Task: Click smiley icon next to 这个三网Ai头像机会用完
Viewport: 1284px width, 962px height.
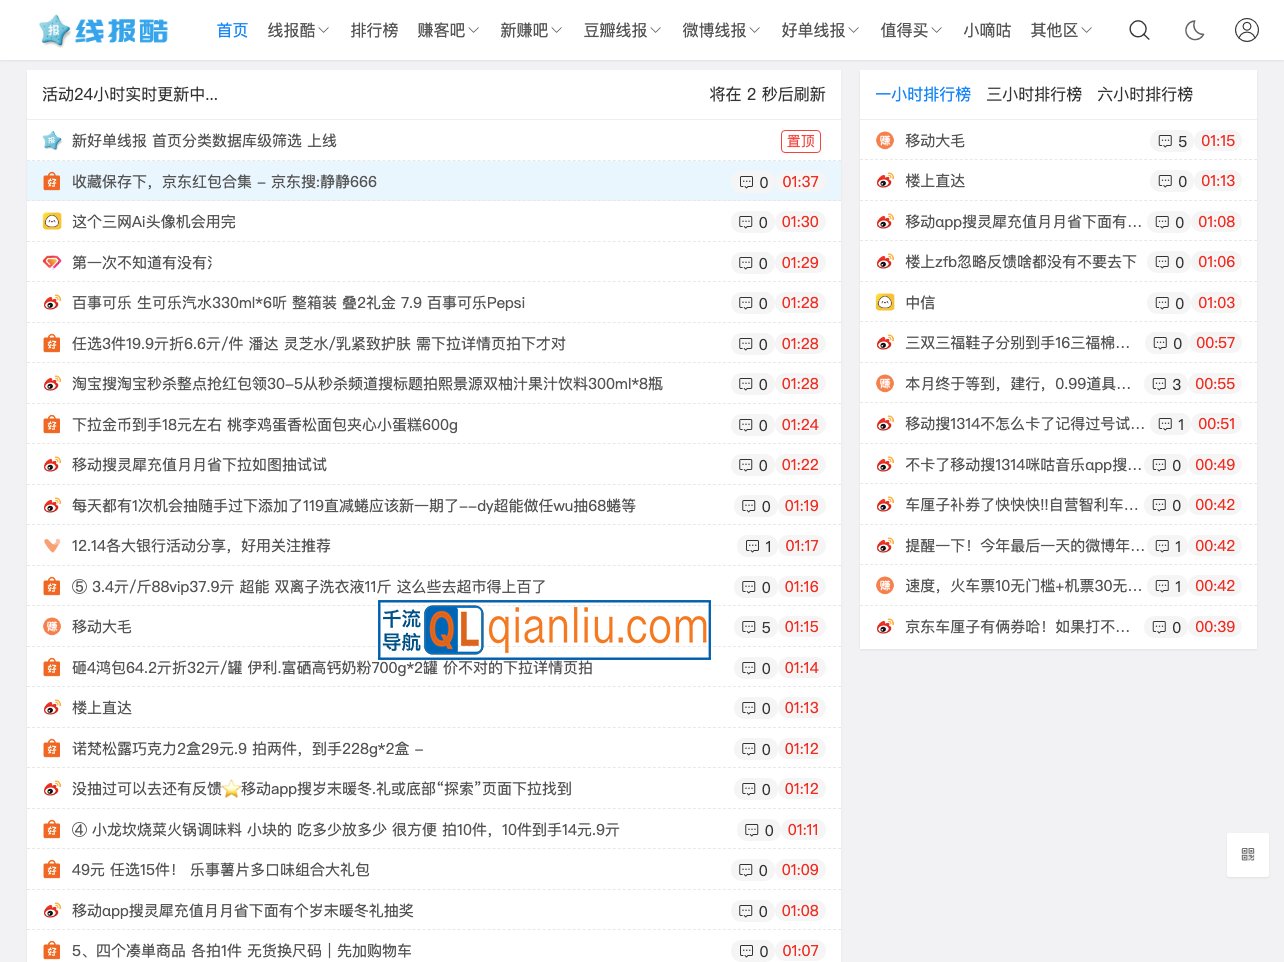Action: [x=52, y=222]
